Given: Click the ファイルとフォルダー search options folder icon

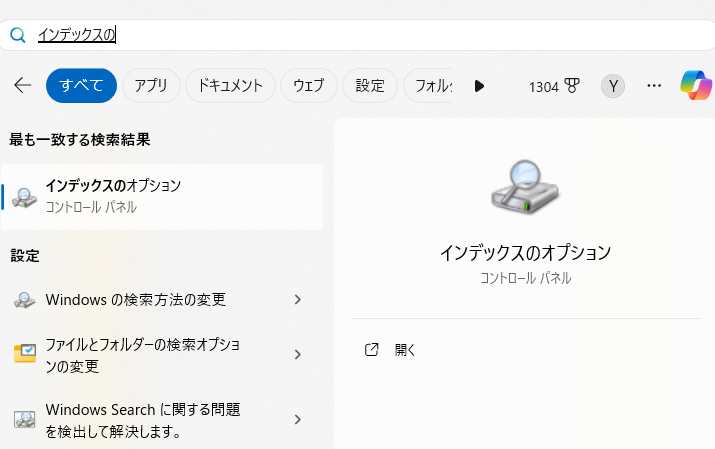Looking at the screenshot, I should (25, 354).
